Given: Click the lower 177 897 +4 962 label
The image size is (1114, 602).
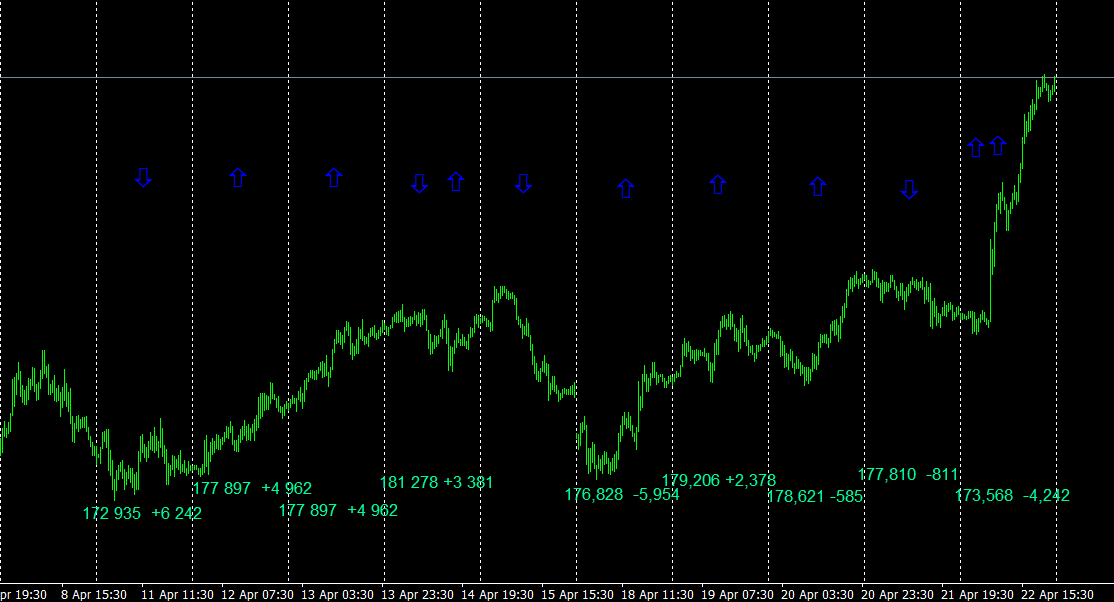Looking at the screenshot, I should pyautogui.click(x=338, y=510).
